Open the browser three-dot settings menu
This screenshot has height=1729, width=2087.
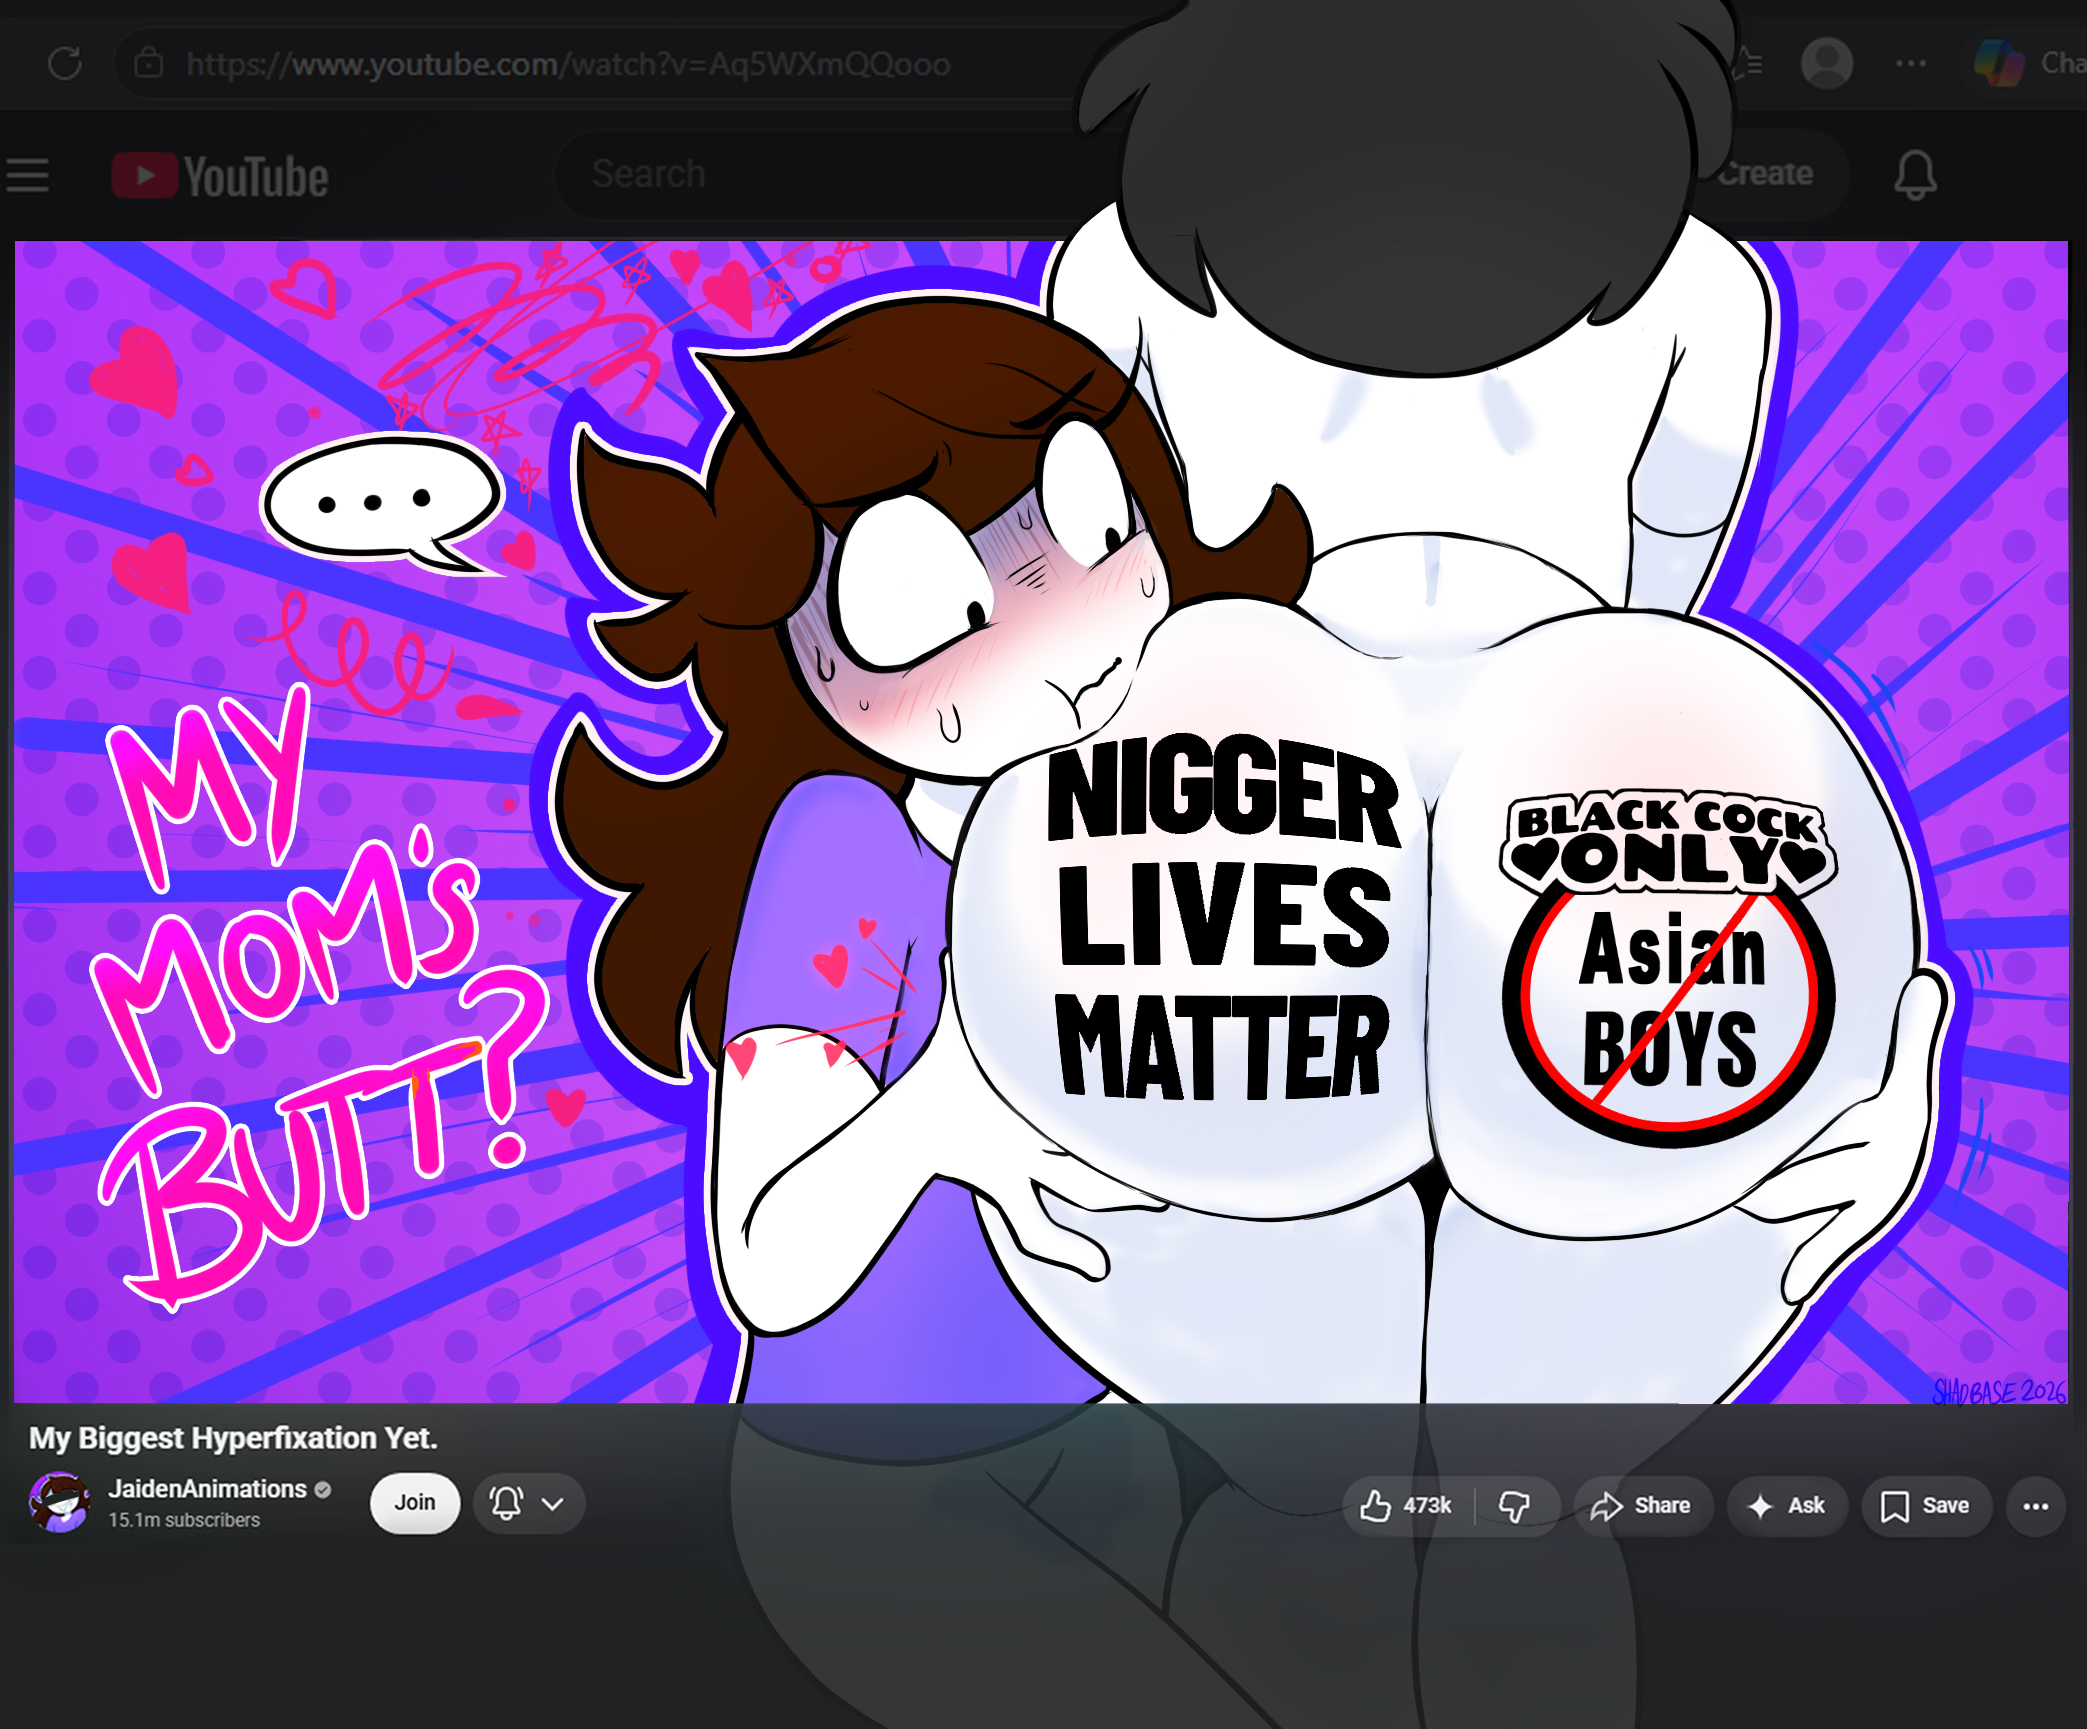1911,63
